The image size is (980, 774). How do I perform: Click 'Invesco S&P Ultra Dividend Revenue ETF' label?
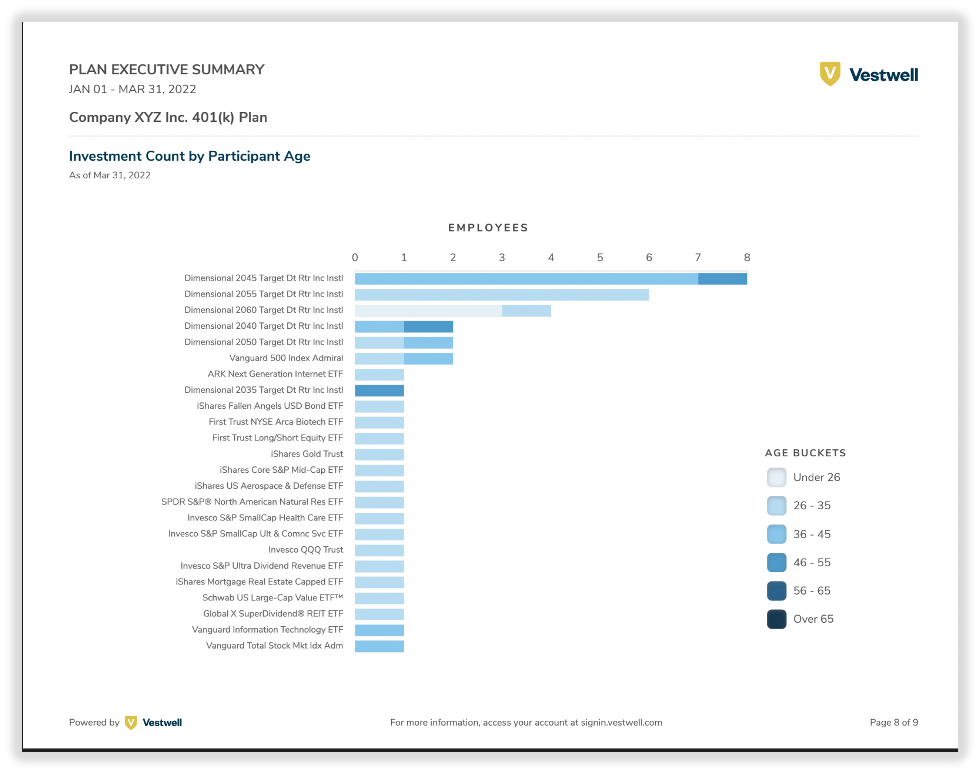point(262,566)
